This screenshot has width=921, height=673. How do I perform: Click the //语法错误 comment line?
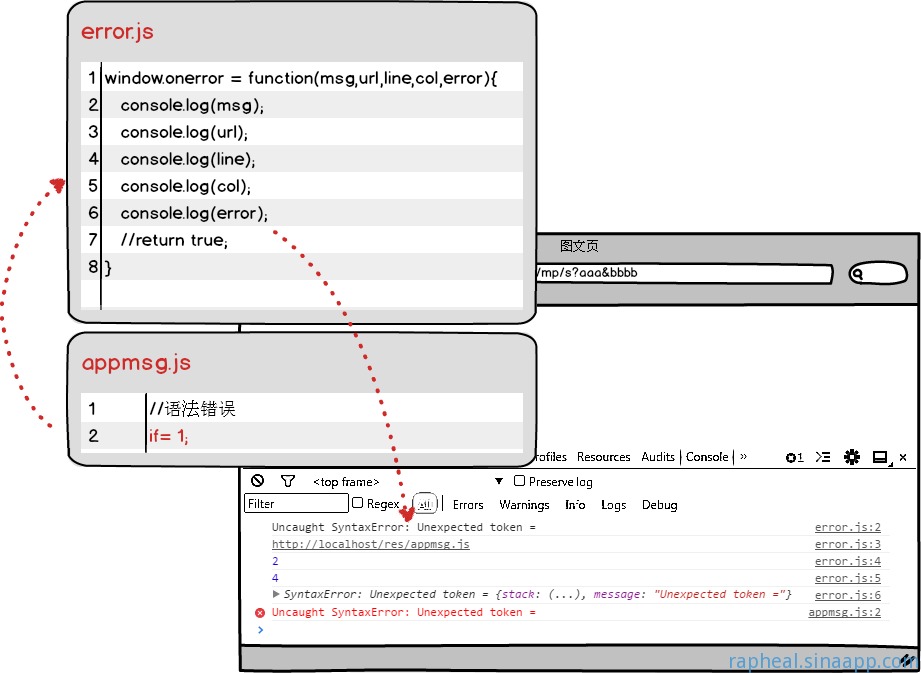tap(193, 409)
